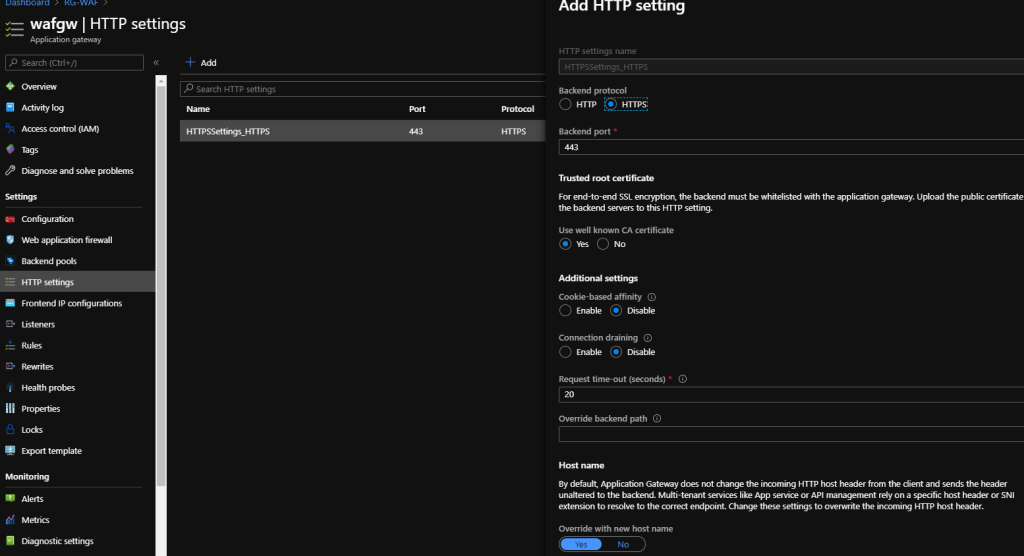Open the Rewrites menu item
The image size is (1024, 556).
[x=37, y=366]
